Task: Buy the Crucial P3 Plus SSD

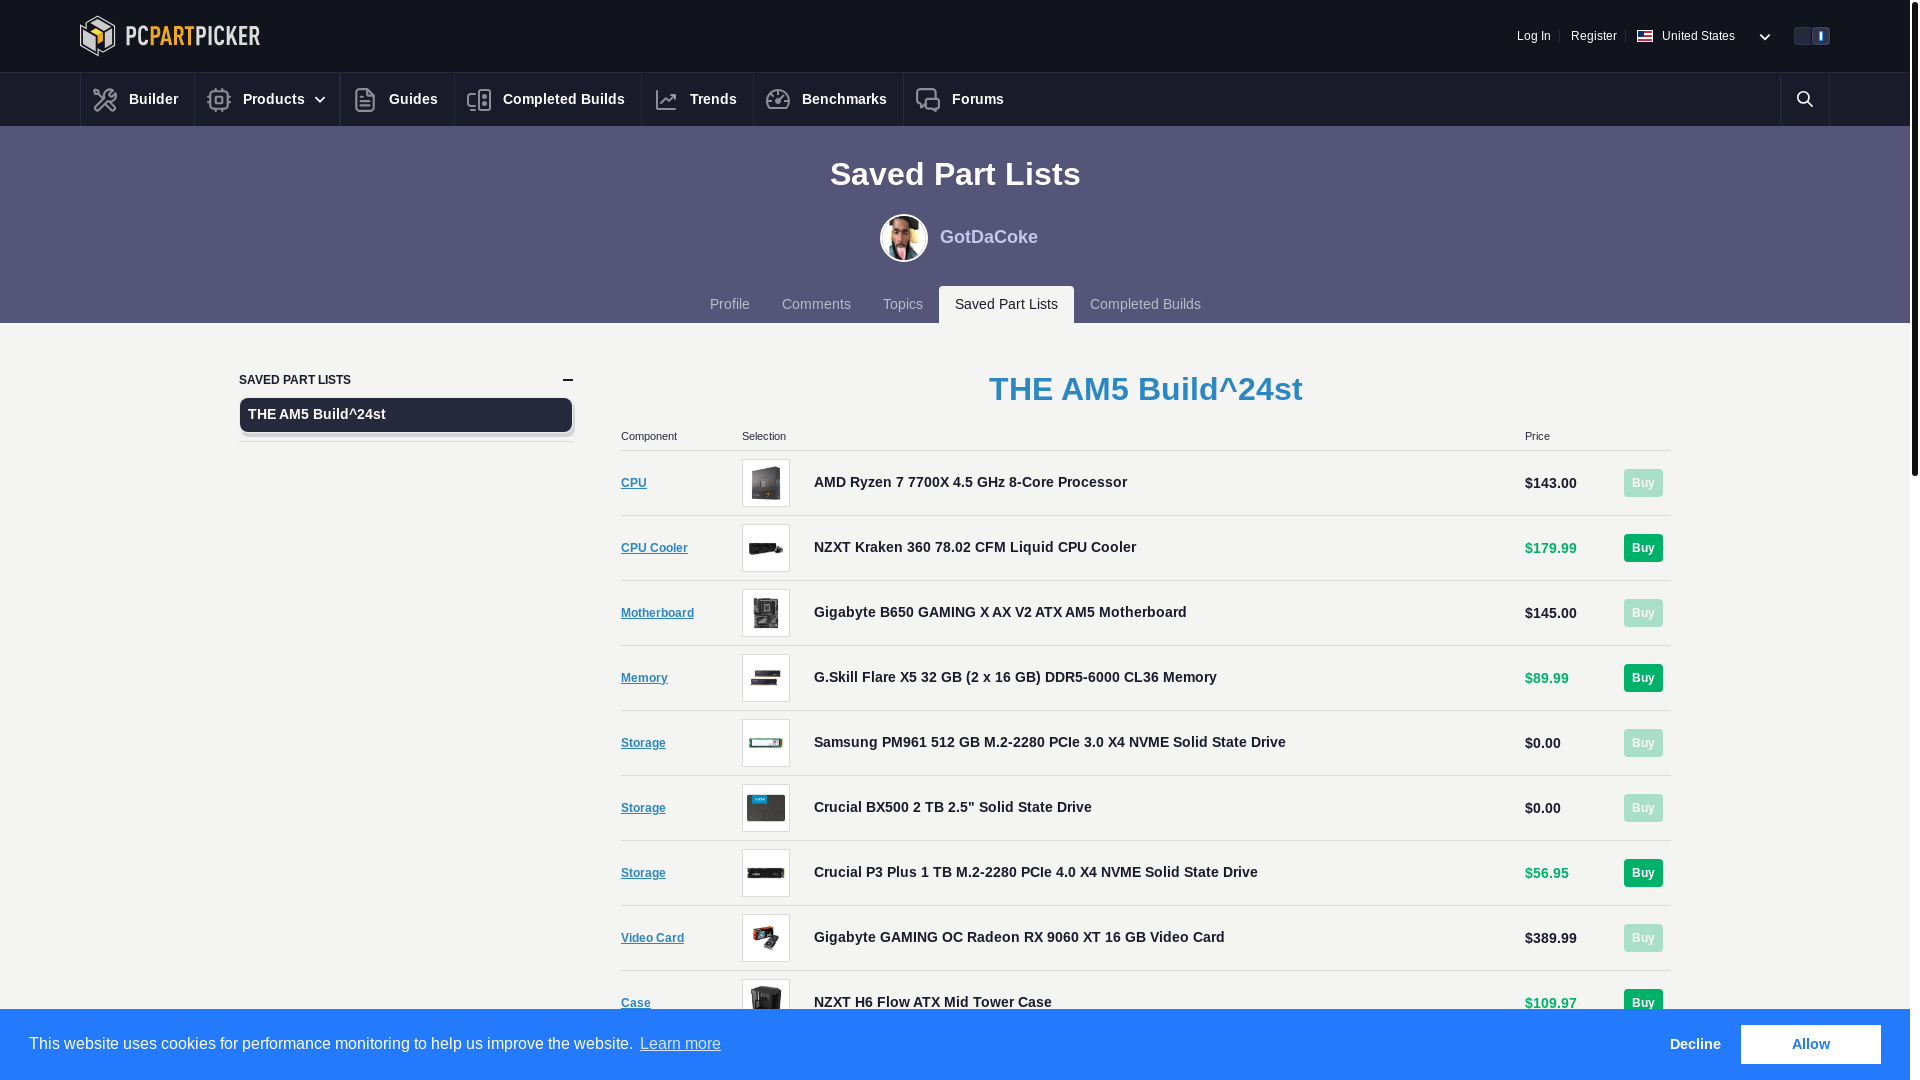Action: tap(1643, 873)
